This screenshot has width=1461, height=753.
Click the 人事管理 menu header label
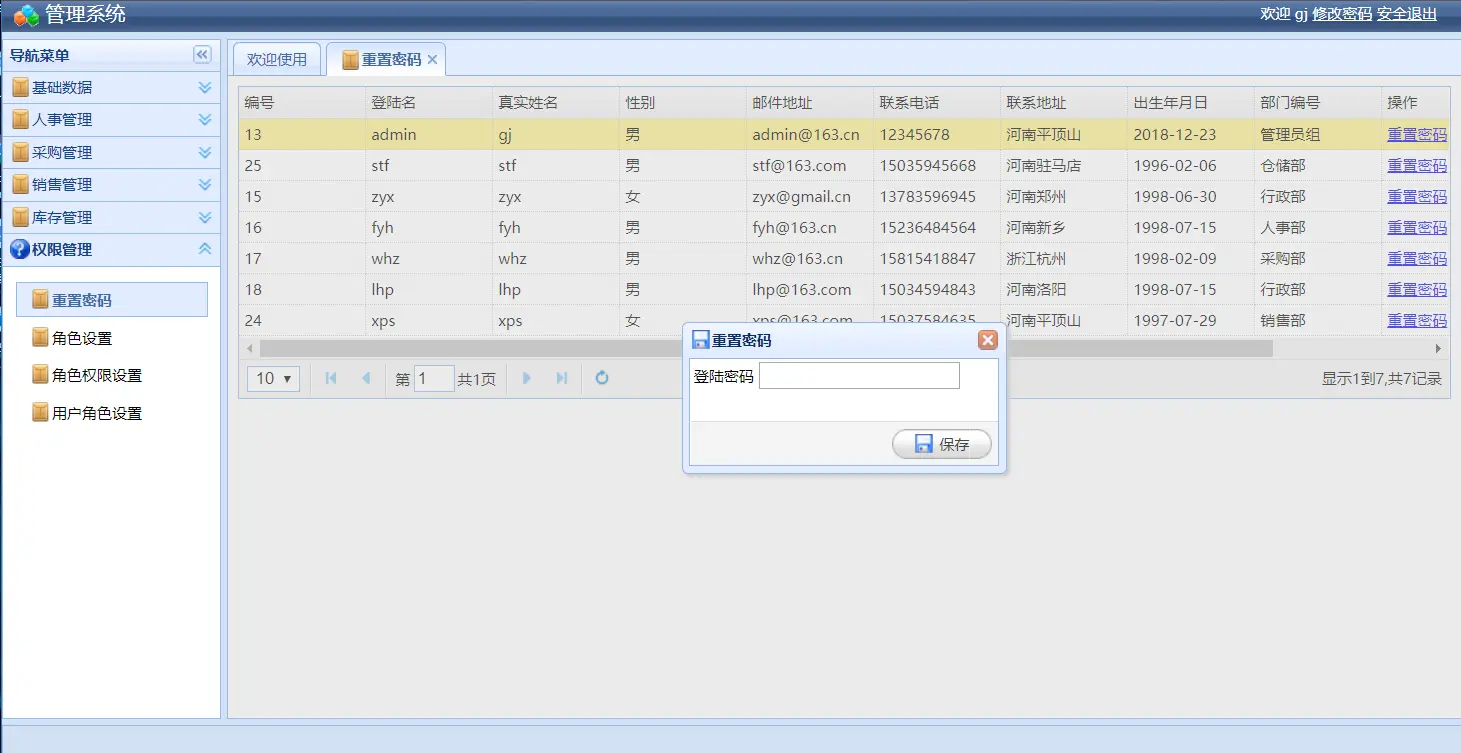point(62,120)
